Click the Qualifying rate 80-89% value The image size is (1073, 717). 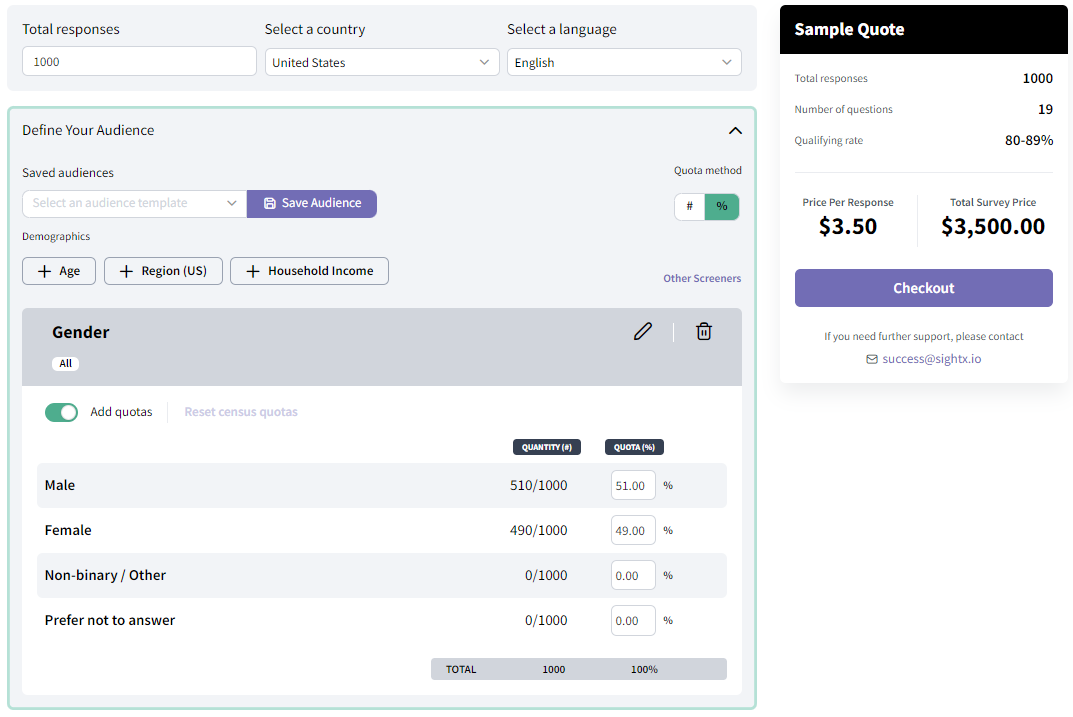coord(1029,140)
